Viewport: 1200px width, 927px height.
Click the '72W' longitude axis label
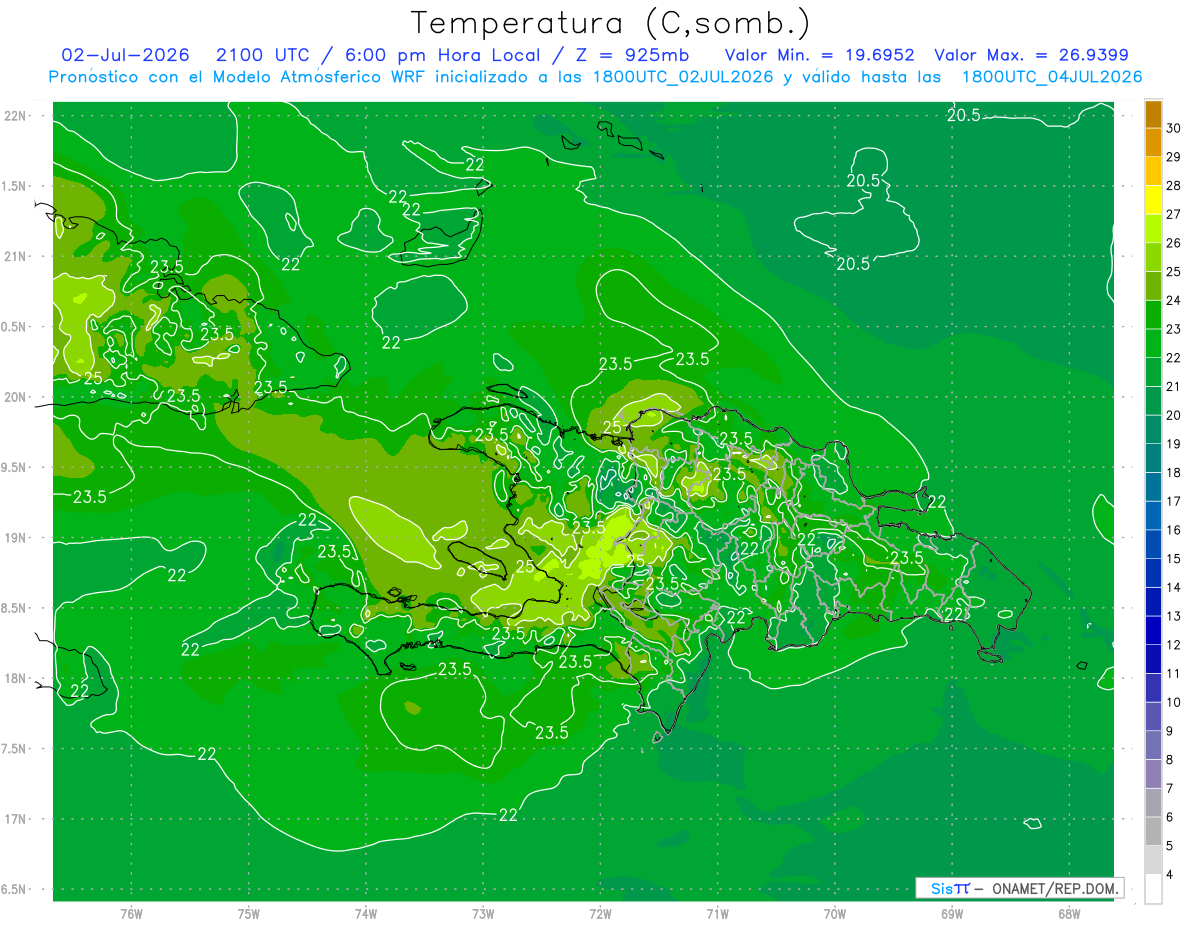(600, 914)
